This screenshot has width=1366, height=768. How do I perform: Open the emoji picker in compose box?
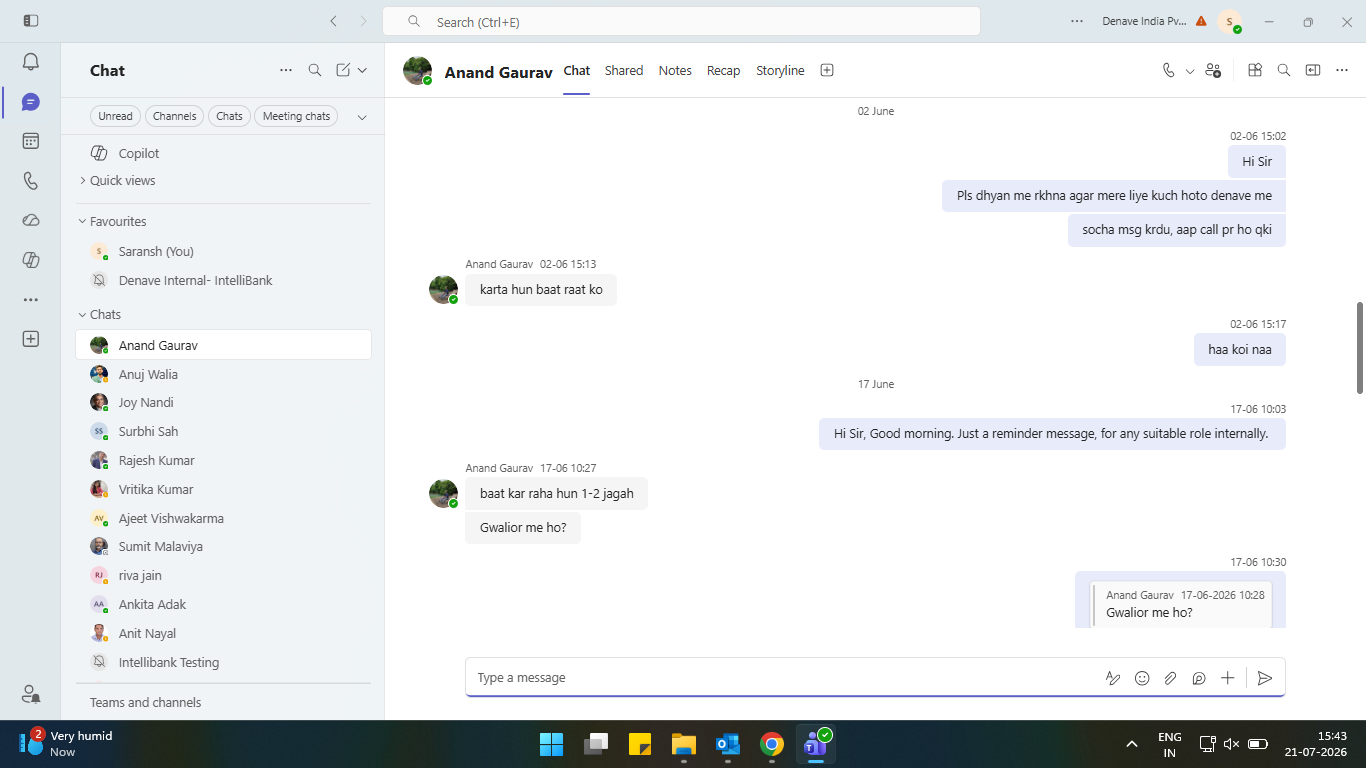(x=1142, y=678)
